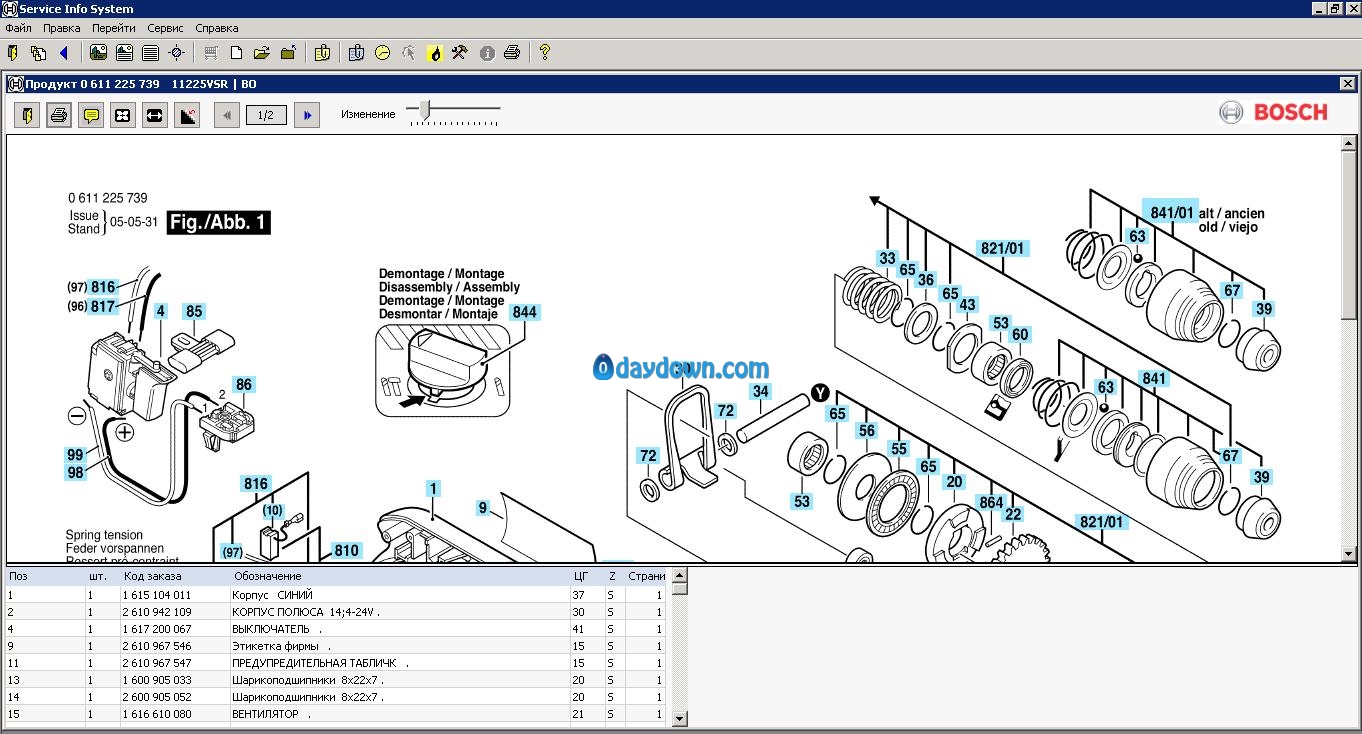Click the exit door icon in main toolbar
The width and height of the screenshot is (1362, 734).
13,53
